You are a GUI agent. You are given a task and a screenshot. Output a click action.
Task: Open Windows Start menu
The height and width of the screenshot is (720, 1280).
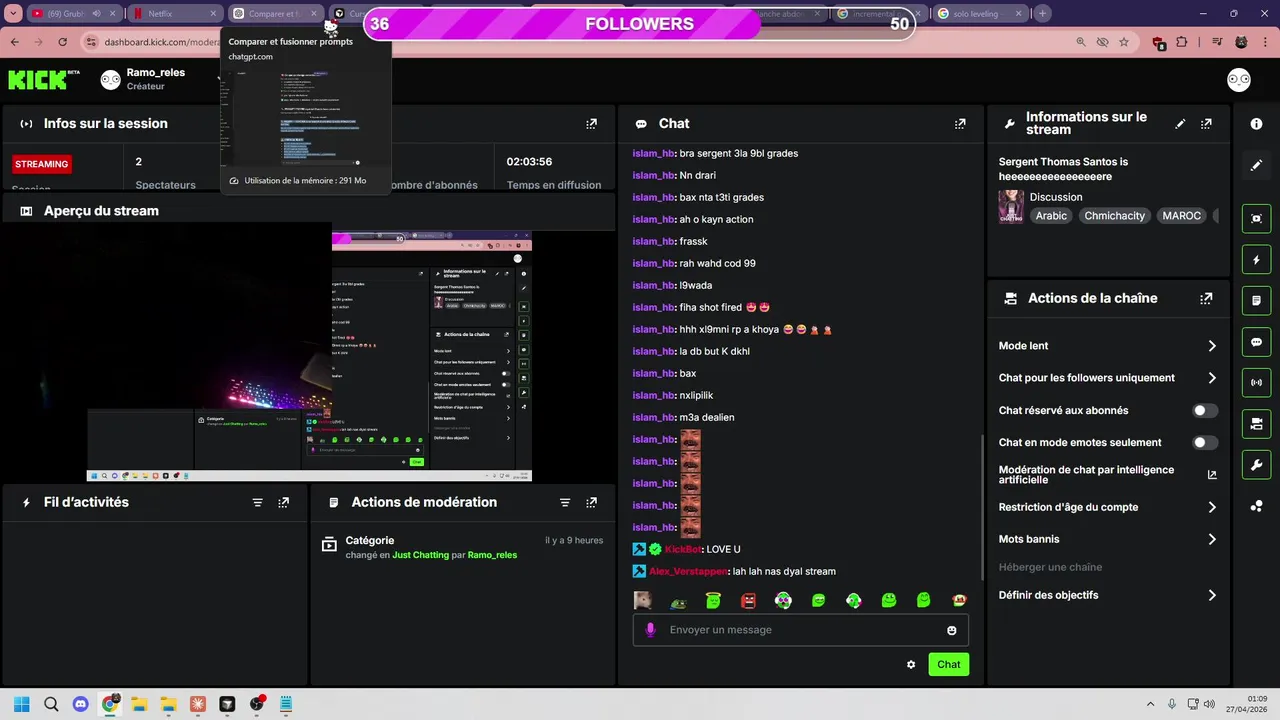22,704
